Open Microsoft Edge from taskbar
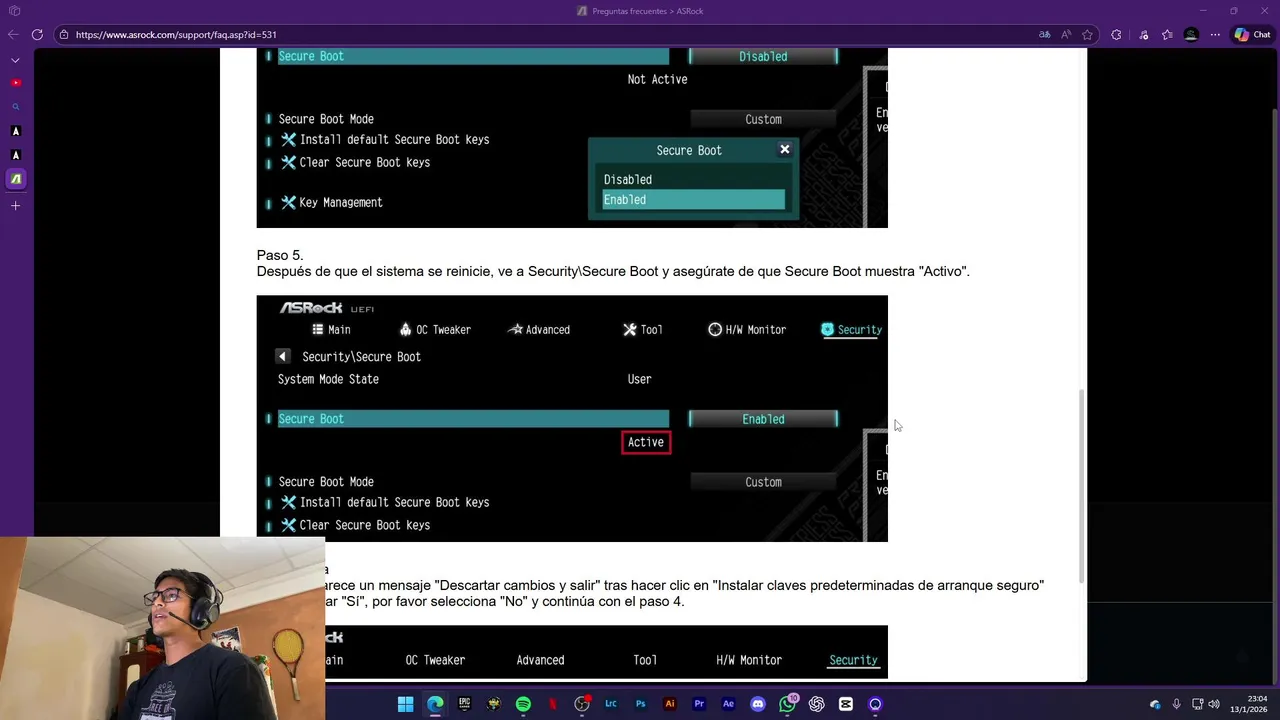1280x720 pixels. [x=435, y=704]
